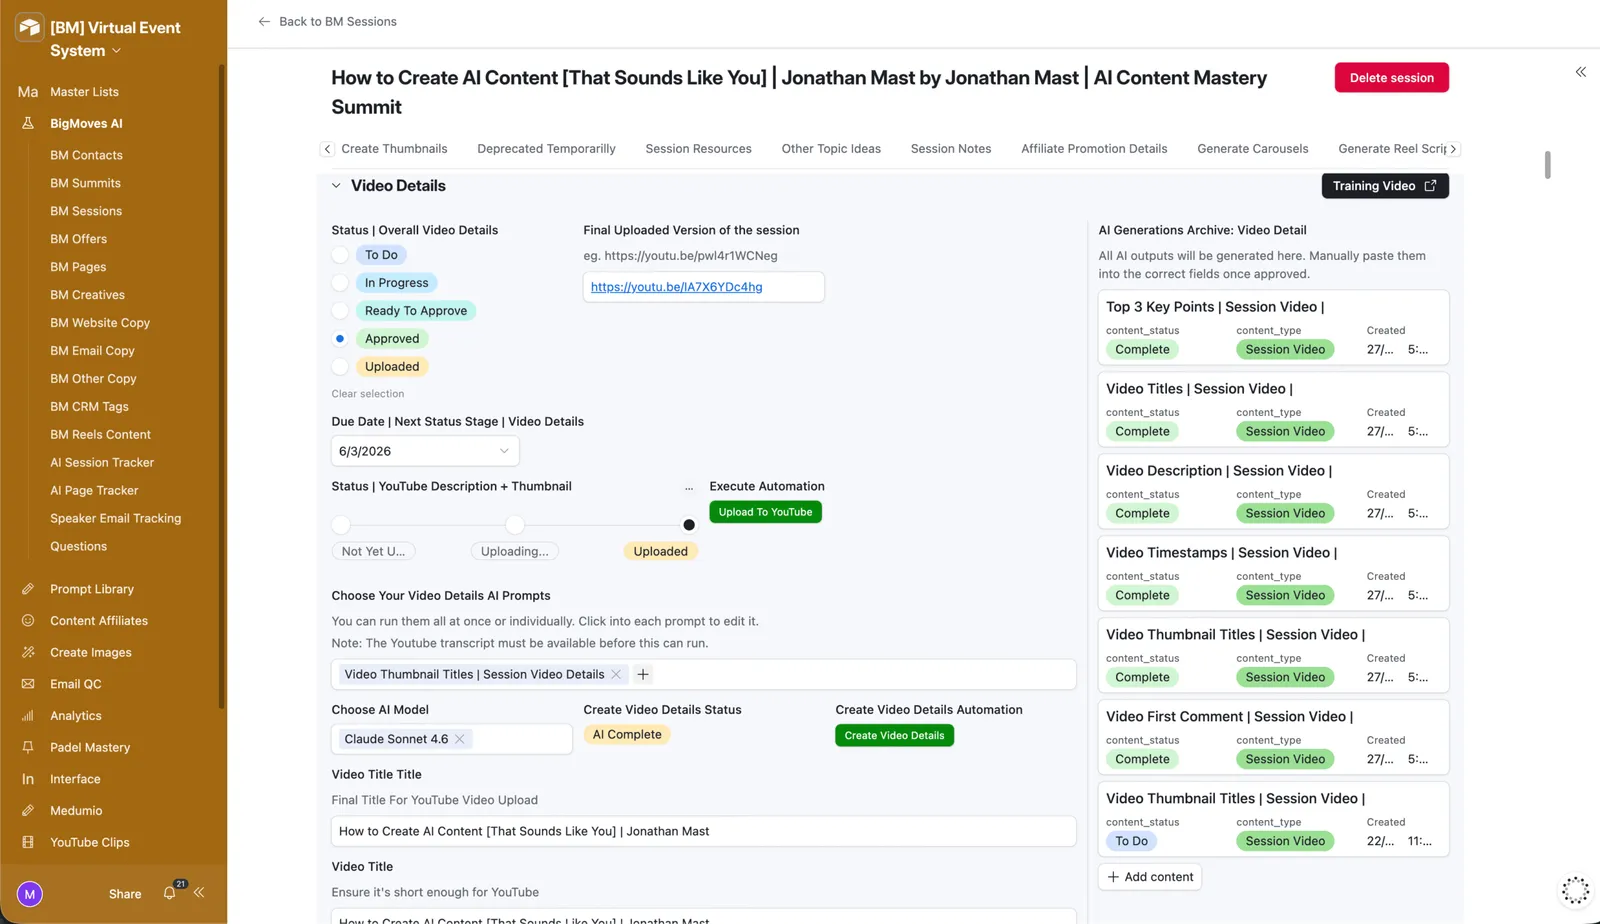Viewport: 1600px width, 924px height.
Task: Open the BM Virtual Event System workspace logo
Action: 30,28
